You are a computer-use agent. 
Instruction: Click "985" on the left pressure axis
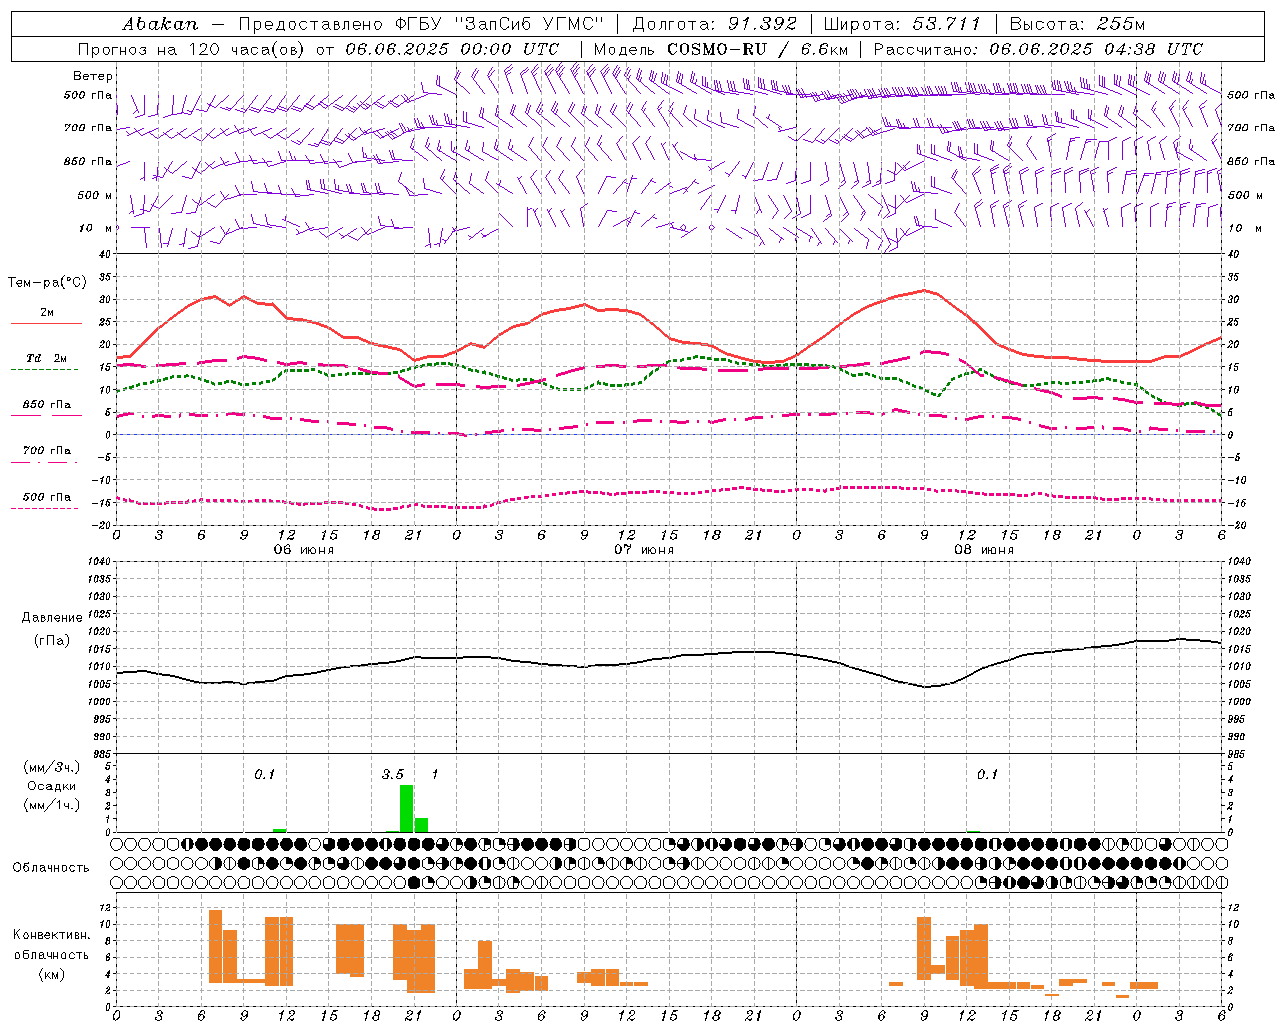[x=100, y=754]
